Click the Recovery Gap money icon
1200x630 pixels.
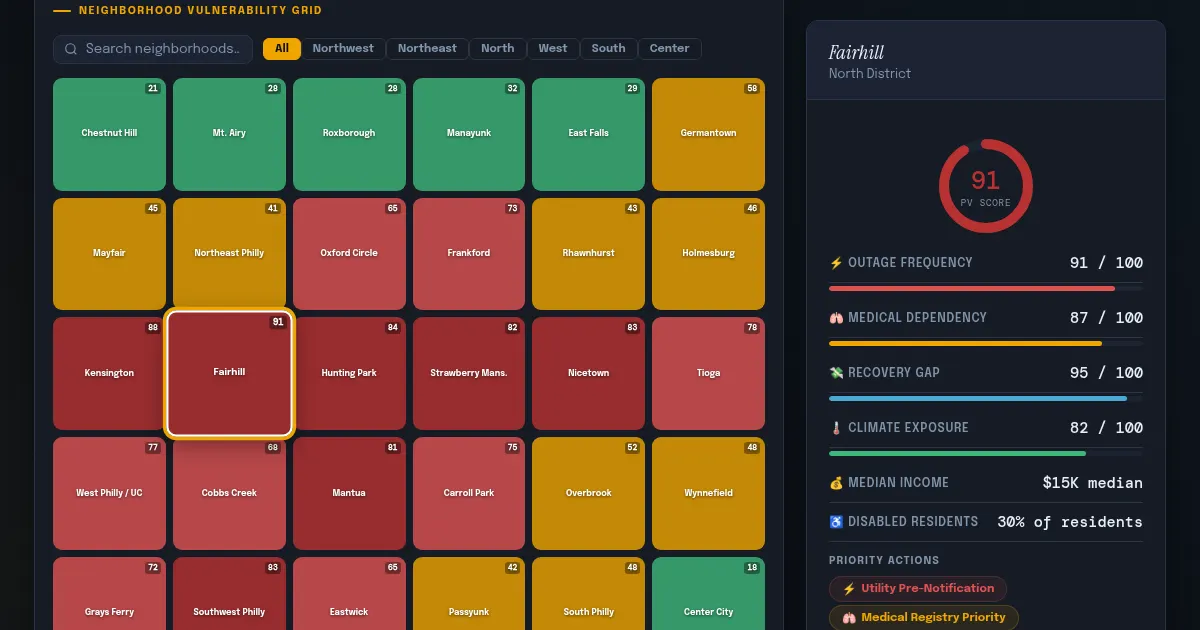point(836,373)
